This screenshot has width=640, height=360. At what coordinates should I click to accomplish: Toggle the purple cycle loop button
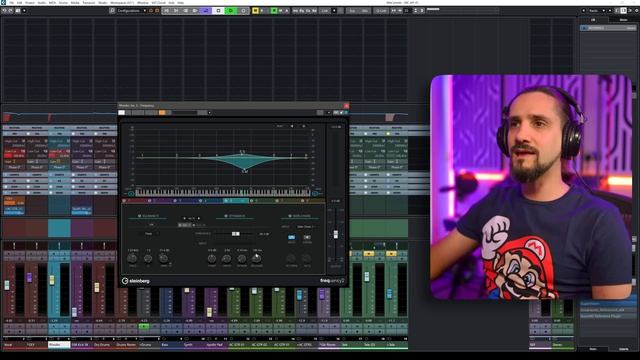[x=206, y=10]
